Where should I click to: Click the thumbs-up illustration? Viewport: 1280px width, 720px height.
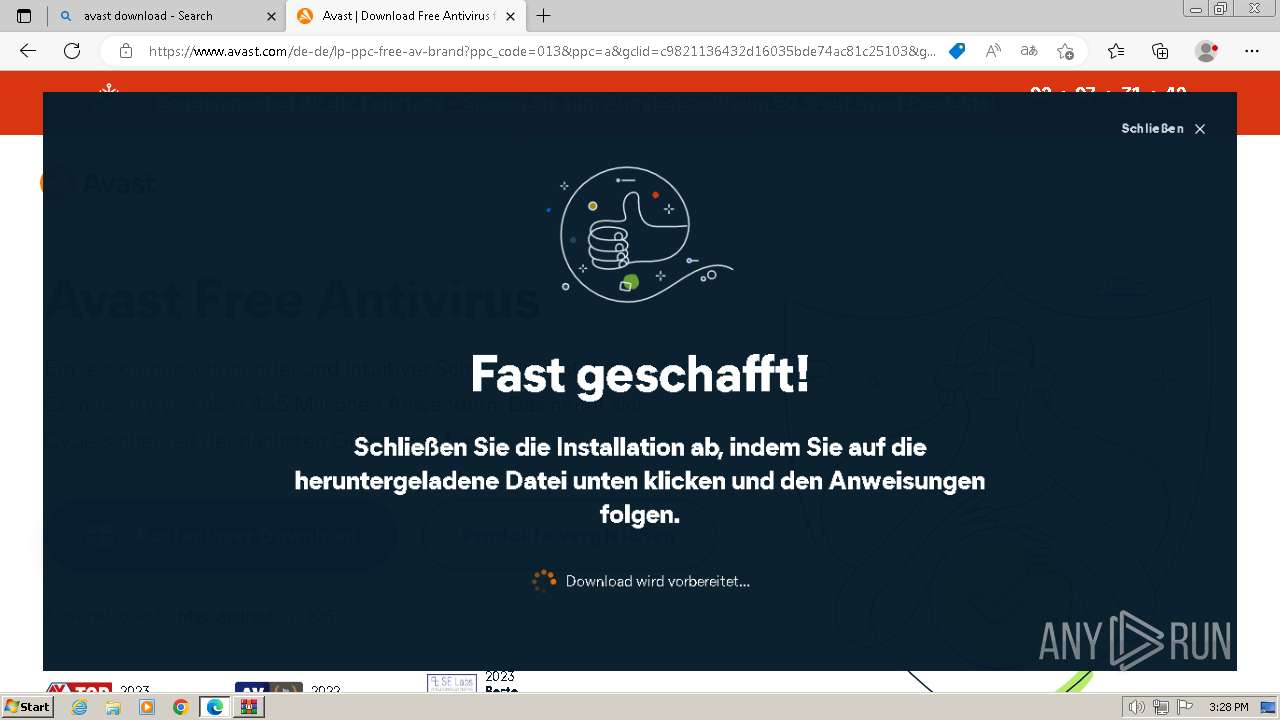click(640, 234)
